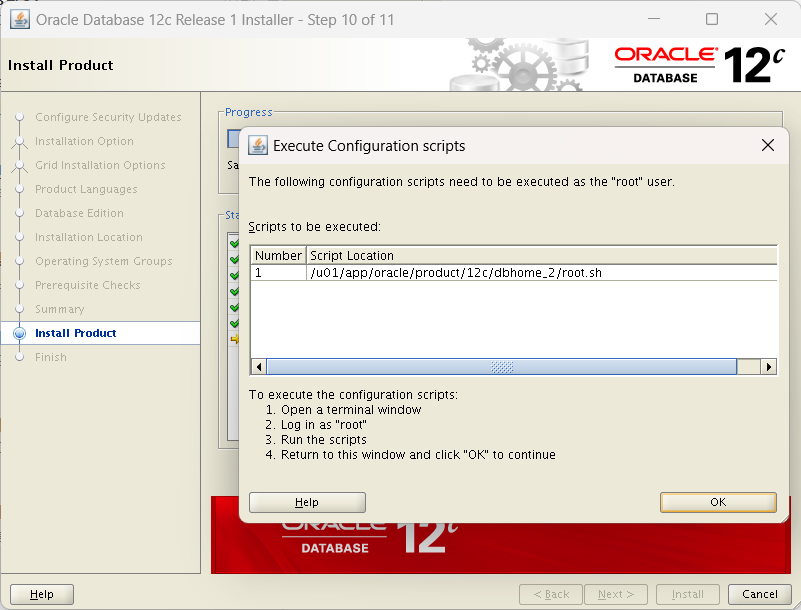Click the "Run the scripts" instruction

[323, 439]
